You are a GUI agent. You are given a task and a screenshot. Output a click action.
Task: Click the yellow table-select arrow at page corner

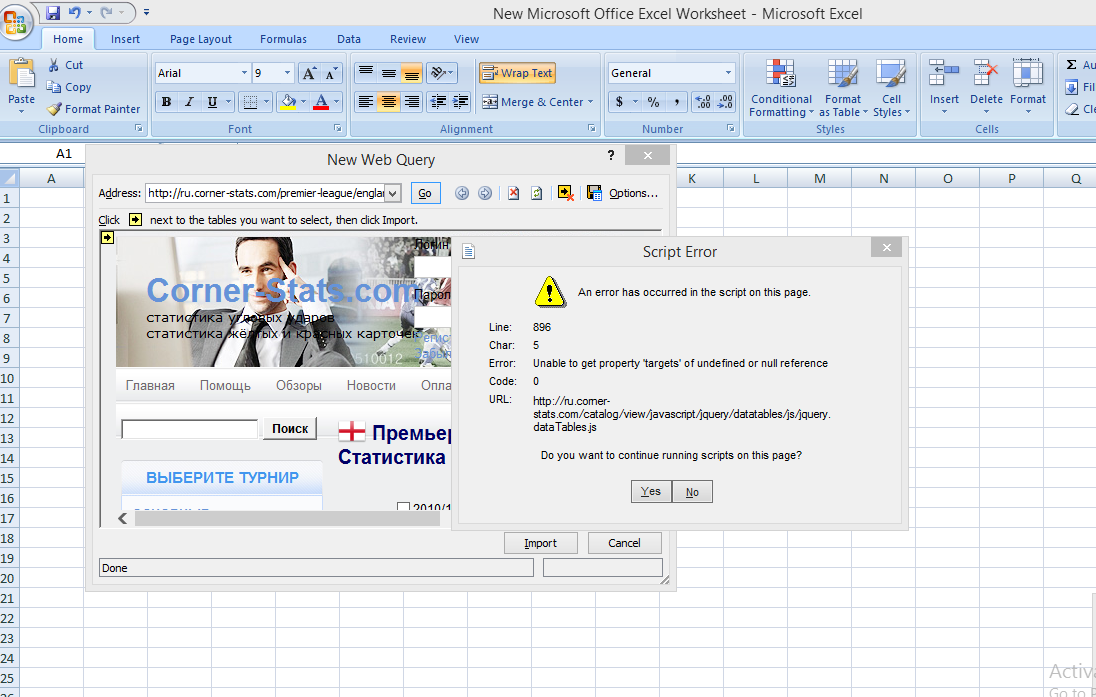pos(107,237)
